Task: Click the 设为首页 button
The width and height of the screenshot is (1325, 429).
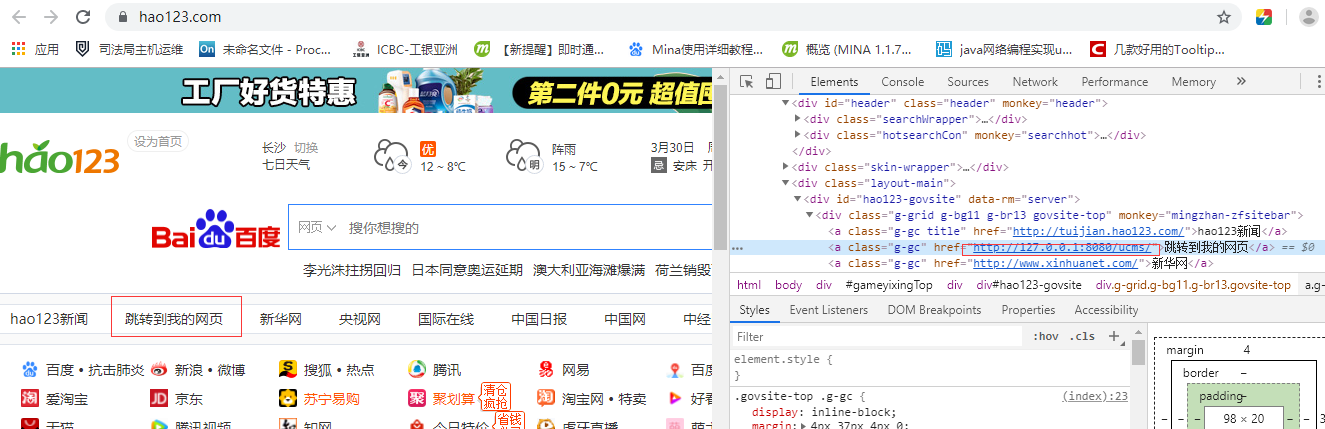Action: tap(158, 141)
